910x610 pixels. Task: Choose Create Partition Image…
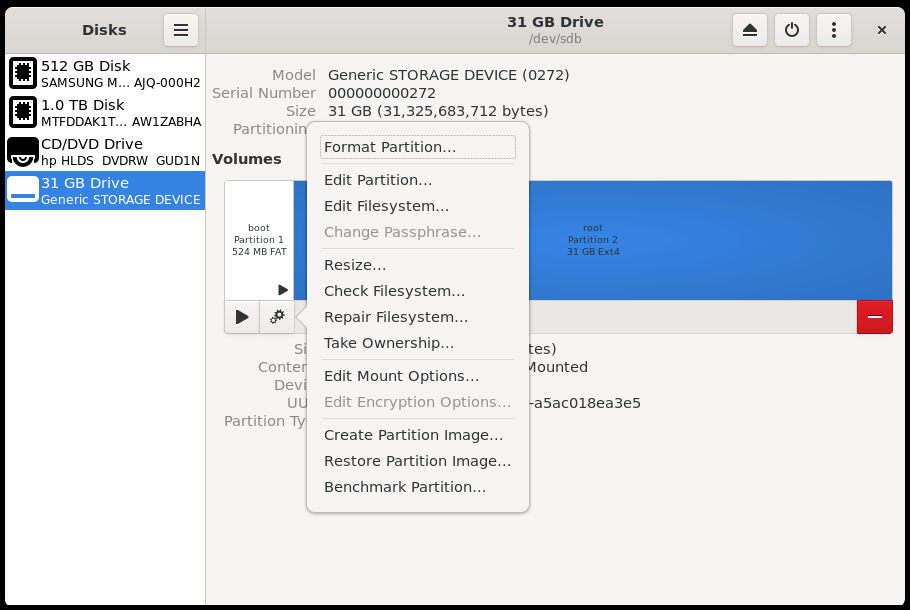[x=413, y=435]
